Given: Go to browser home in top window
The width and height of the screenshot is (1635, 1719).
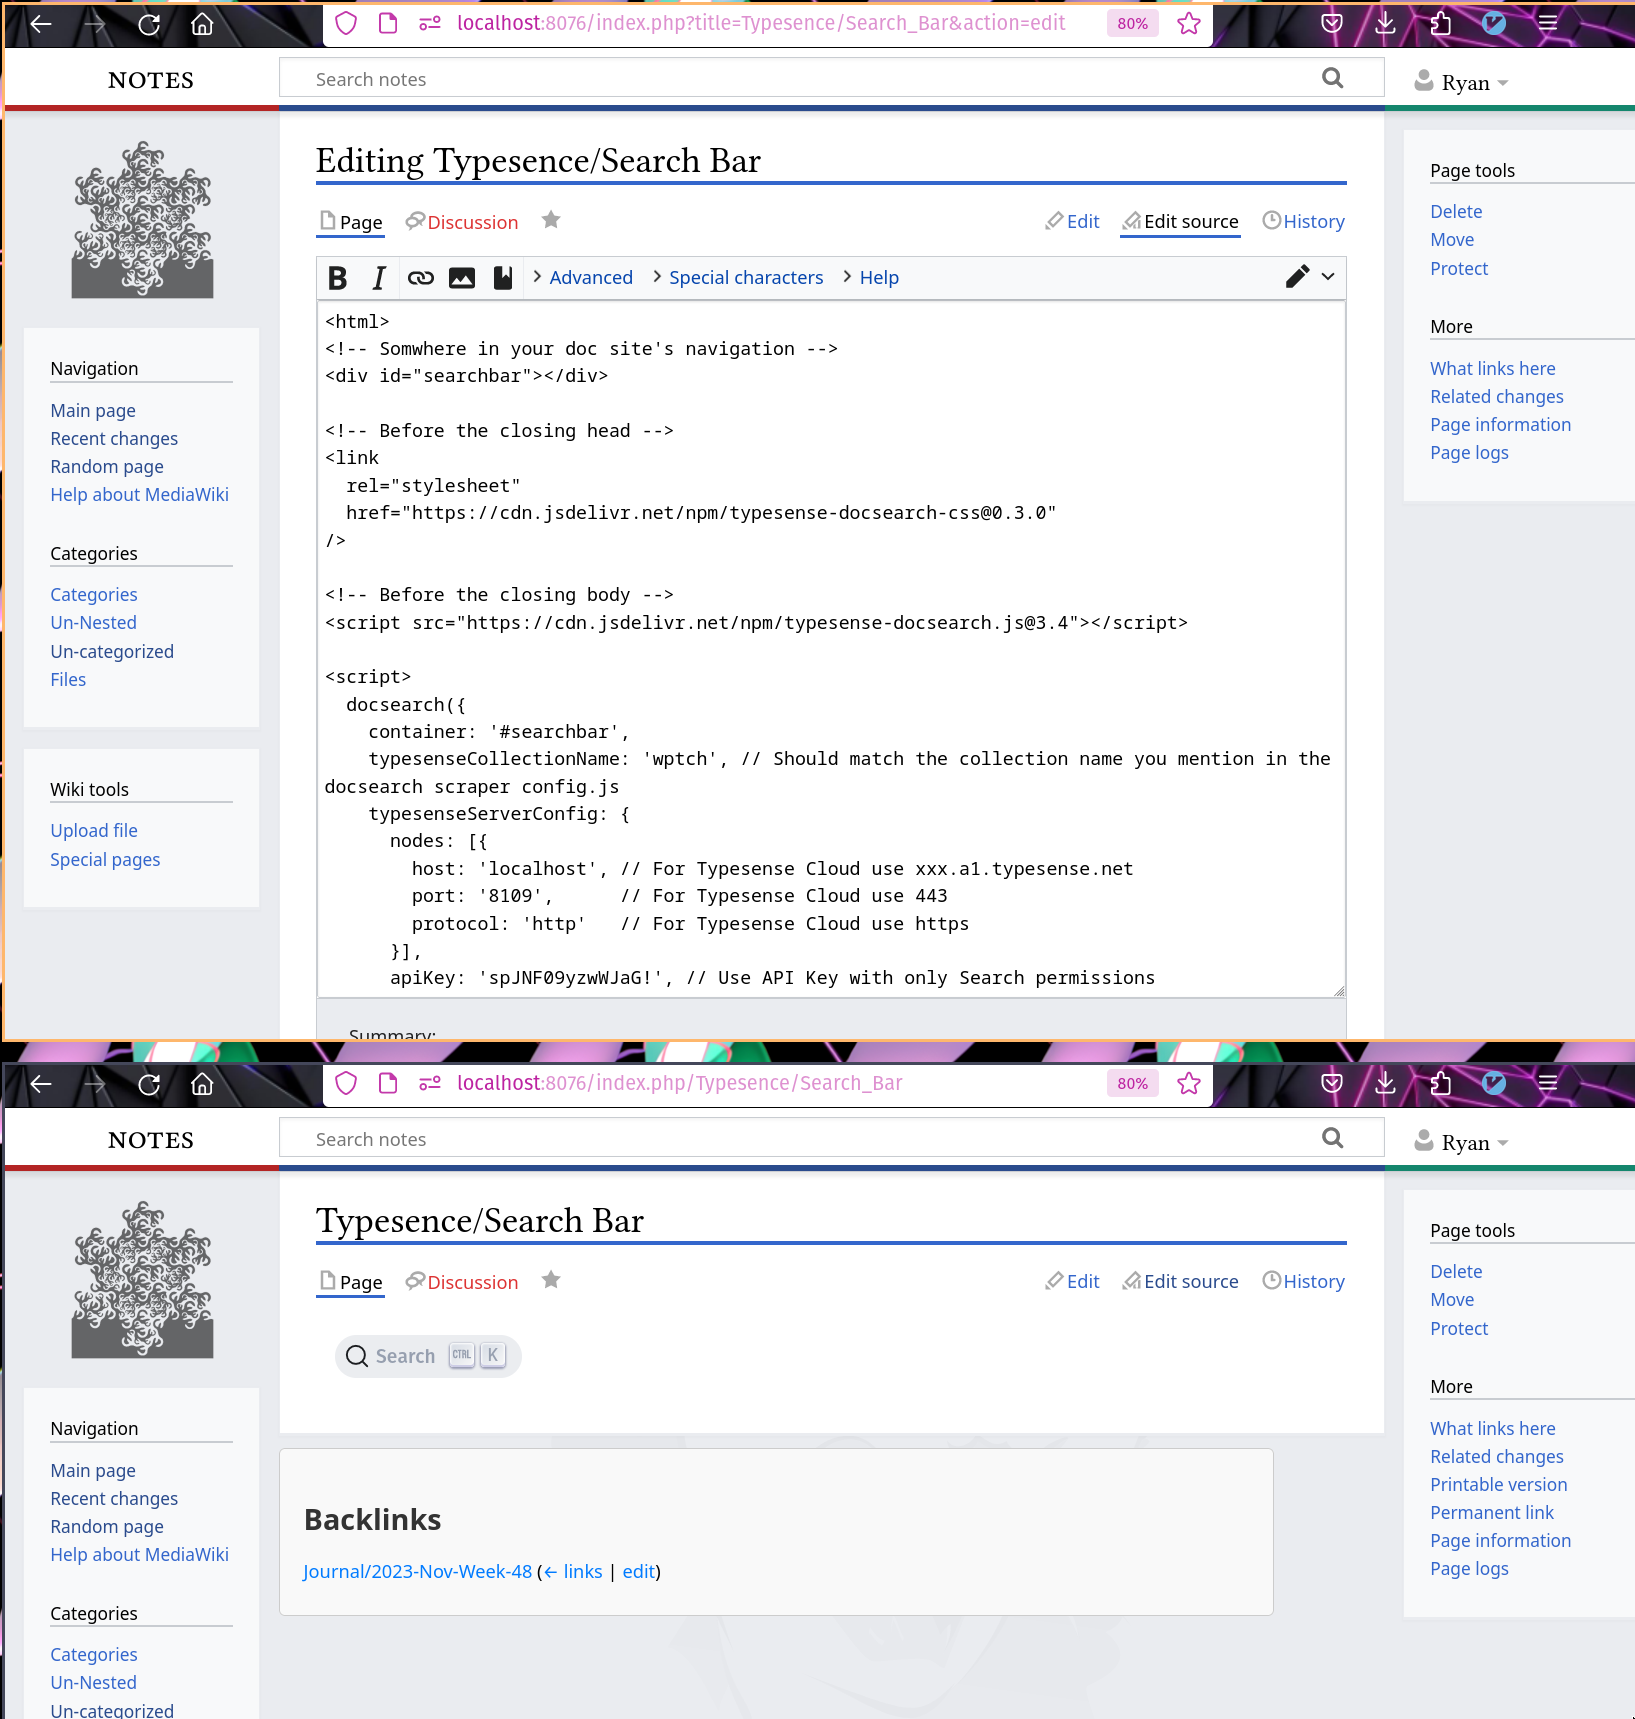Looking at the screenshot, I should pyautogui.click(x=202, y=24).
